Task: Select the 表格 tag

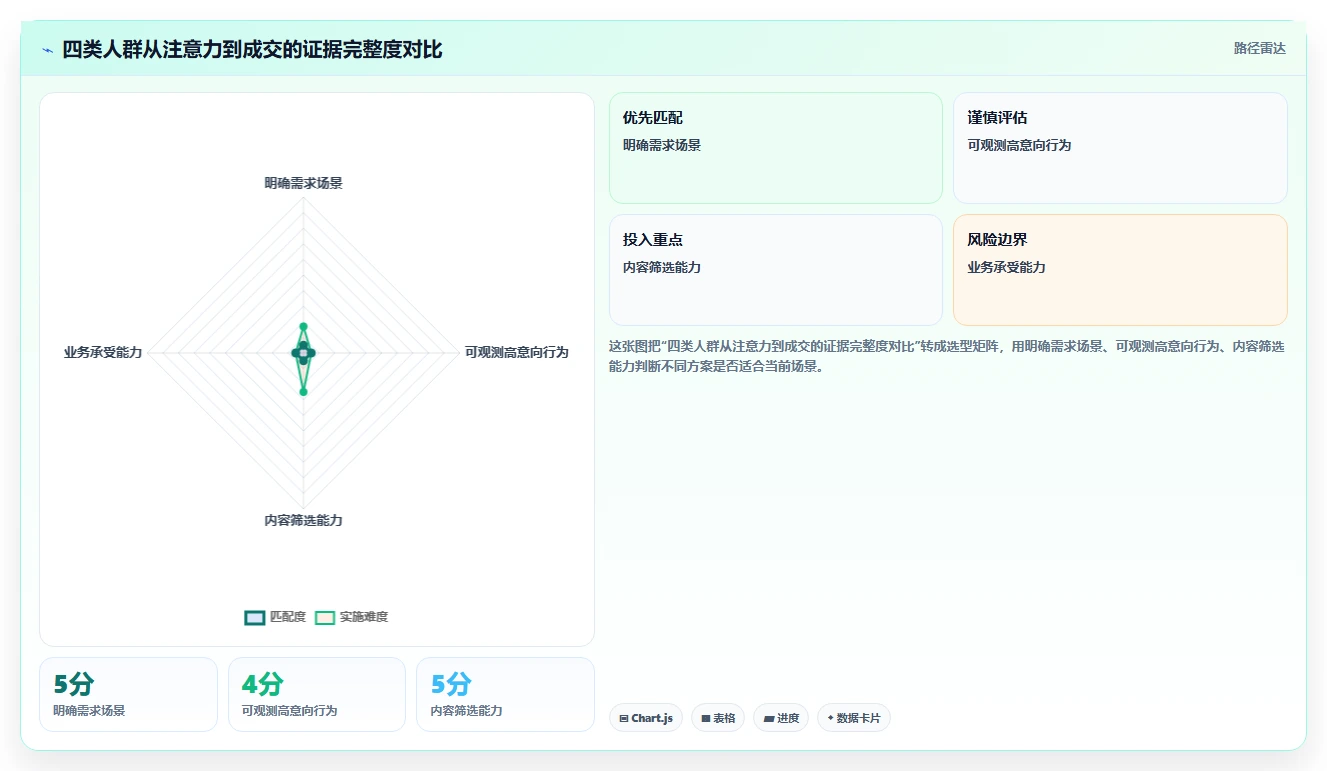Action: tap(718, 718)
